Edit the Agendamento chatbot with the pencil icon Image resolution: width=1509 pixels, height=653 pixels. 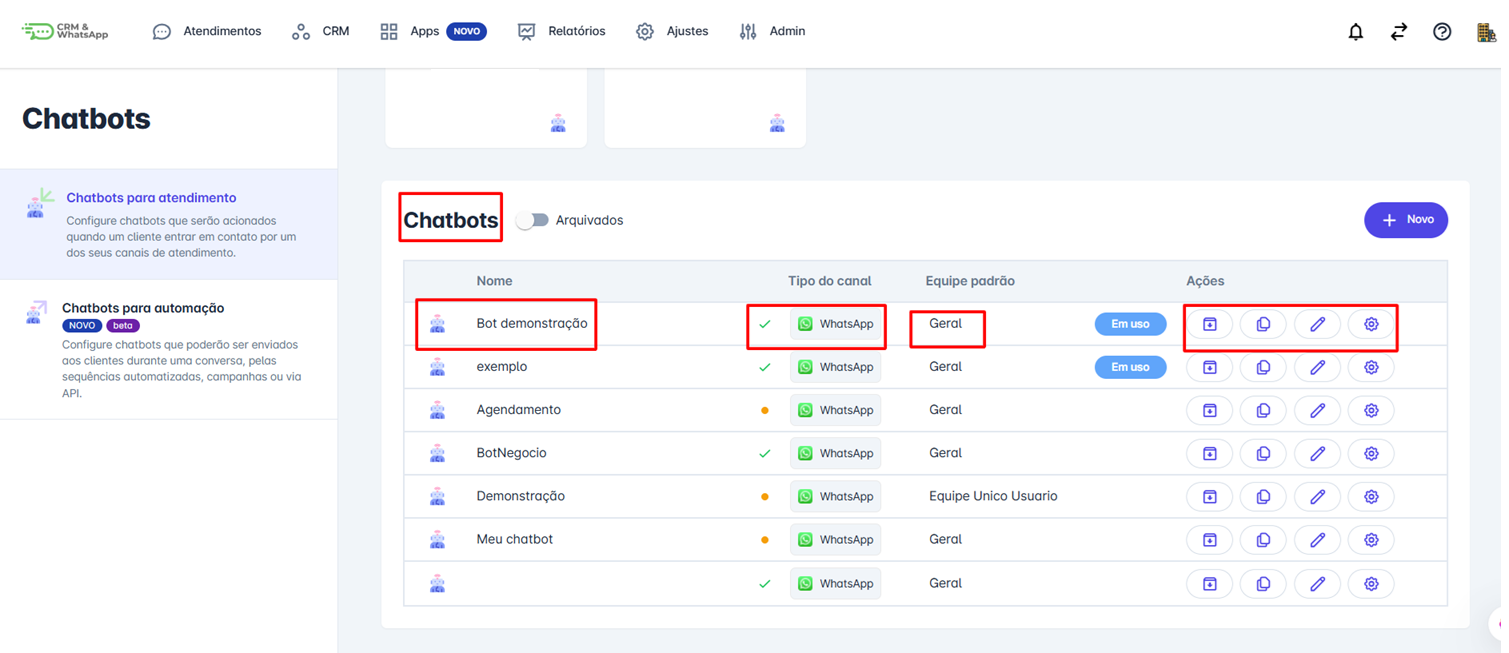(x=1317, y=409)
